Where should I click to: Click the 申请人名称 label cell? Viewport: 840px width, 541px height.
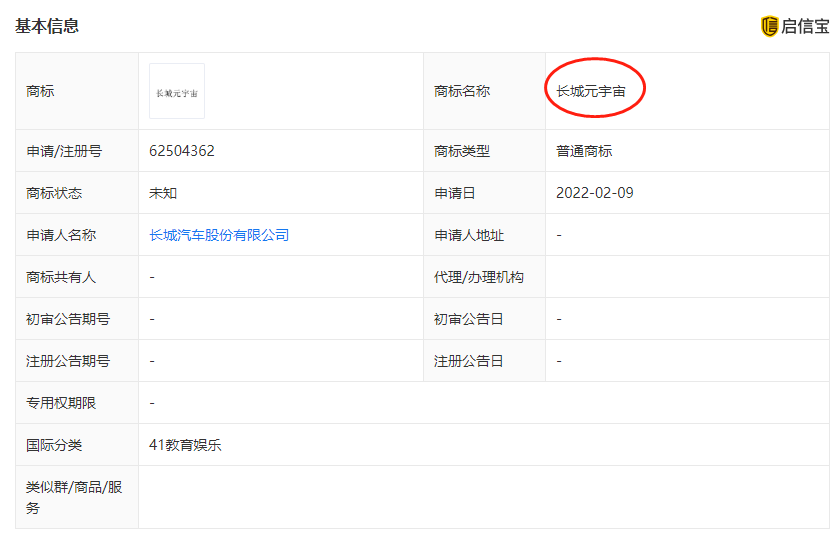click(77, 235)
